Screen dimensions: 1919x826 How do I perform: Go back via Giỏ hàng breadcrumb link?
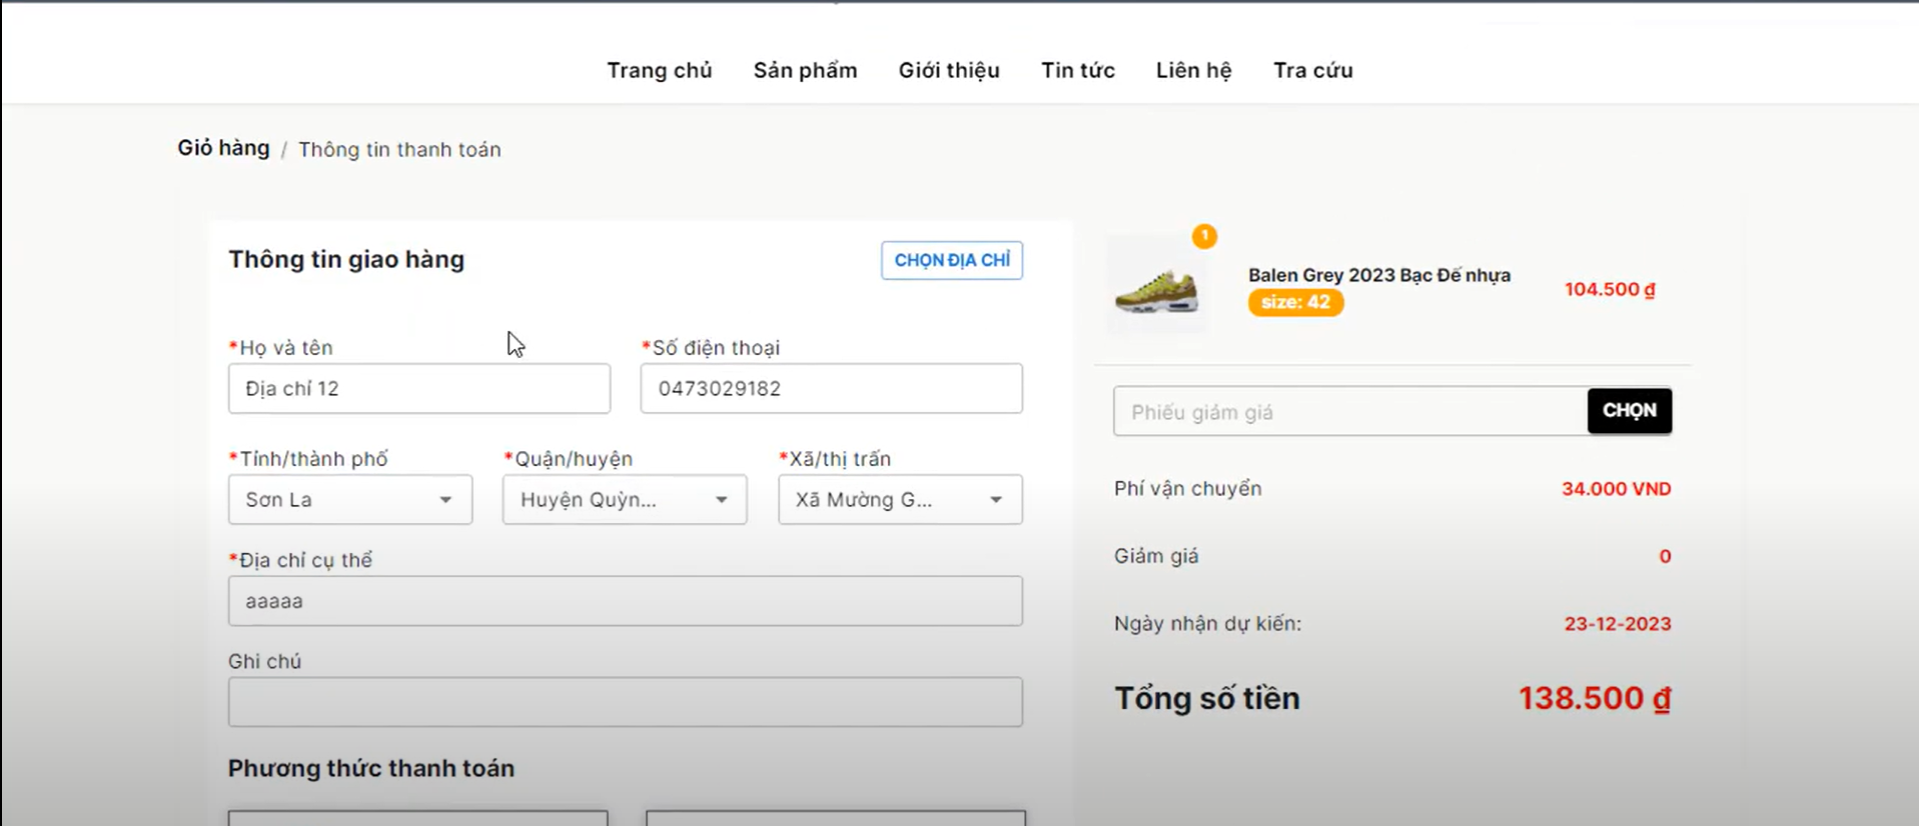pos(224,148)
